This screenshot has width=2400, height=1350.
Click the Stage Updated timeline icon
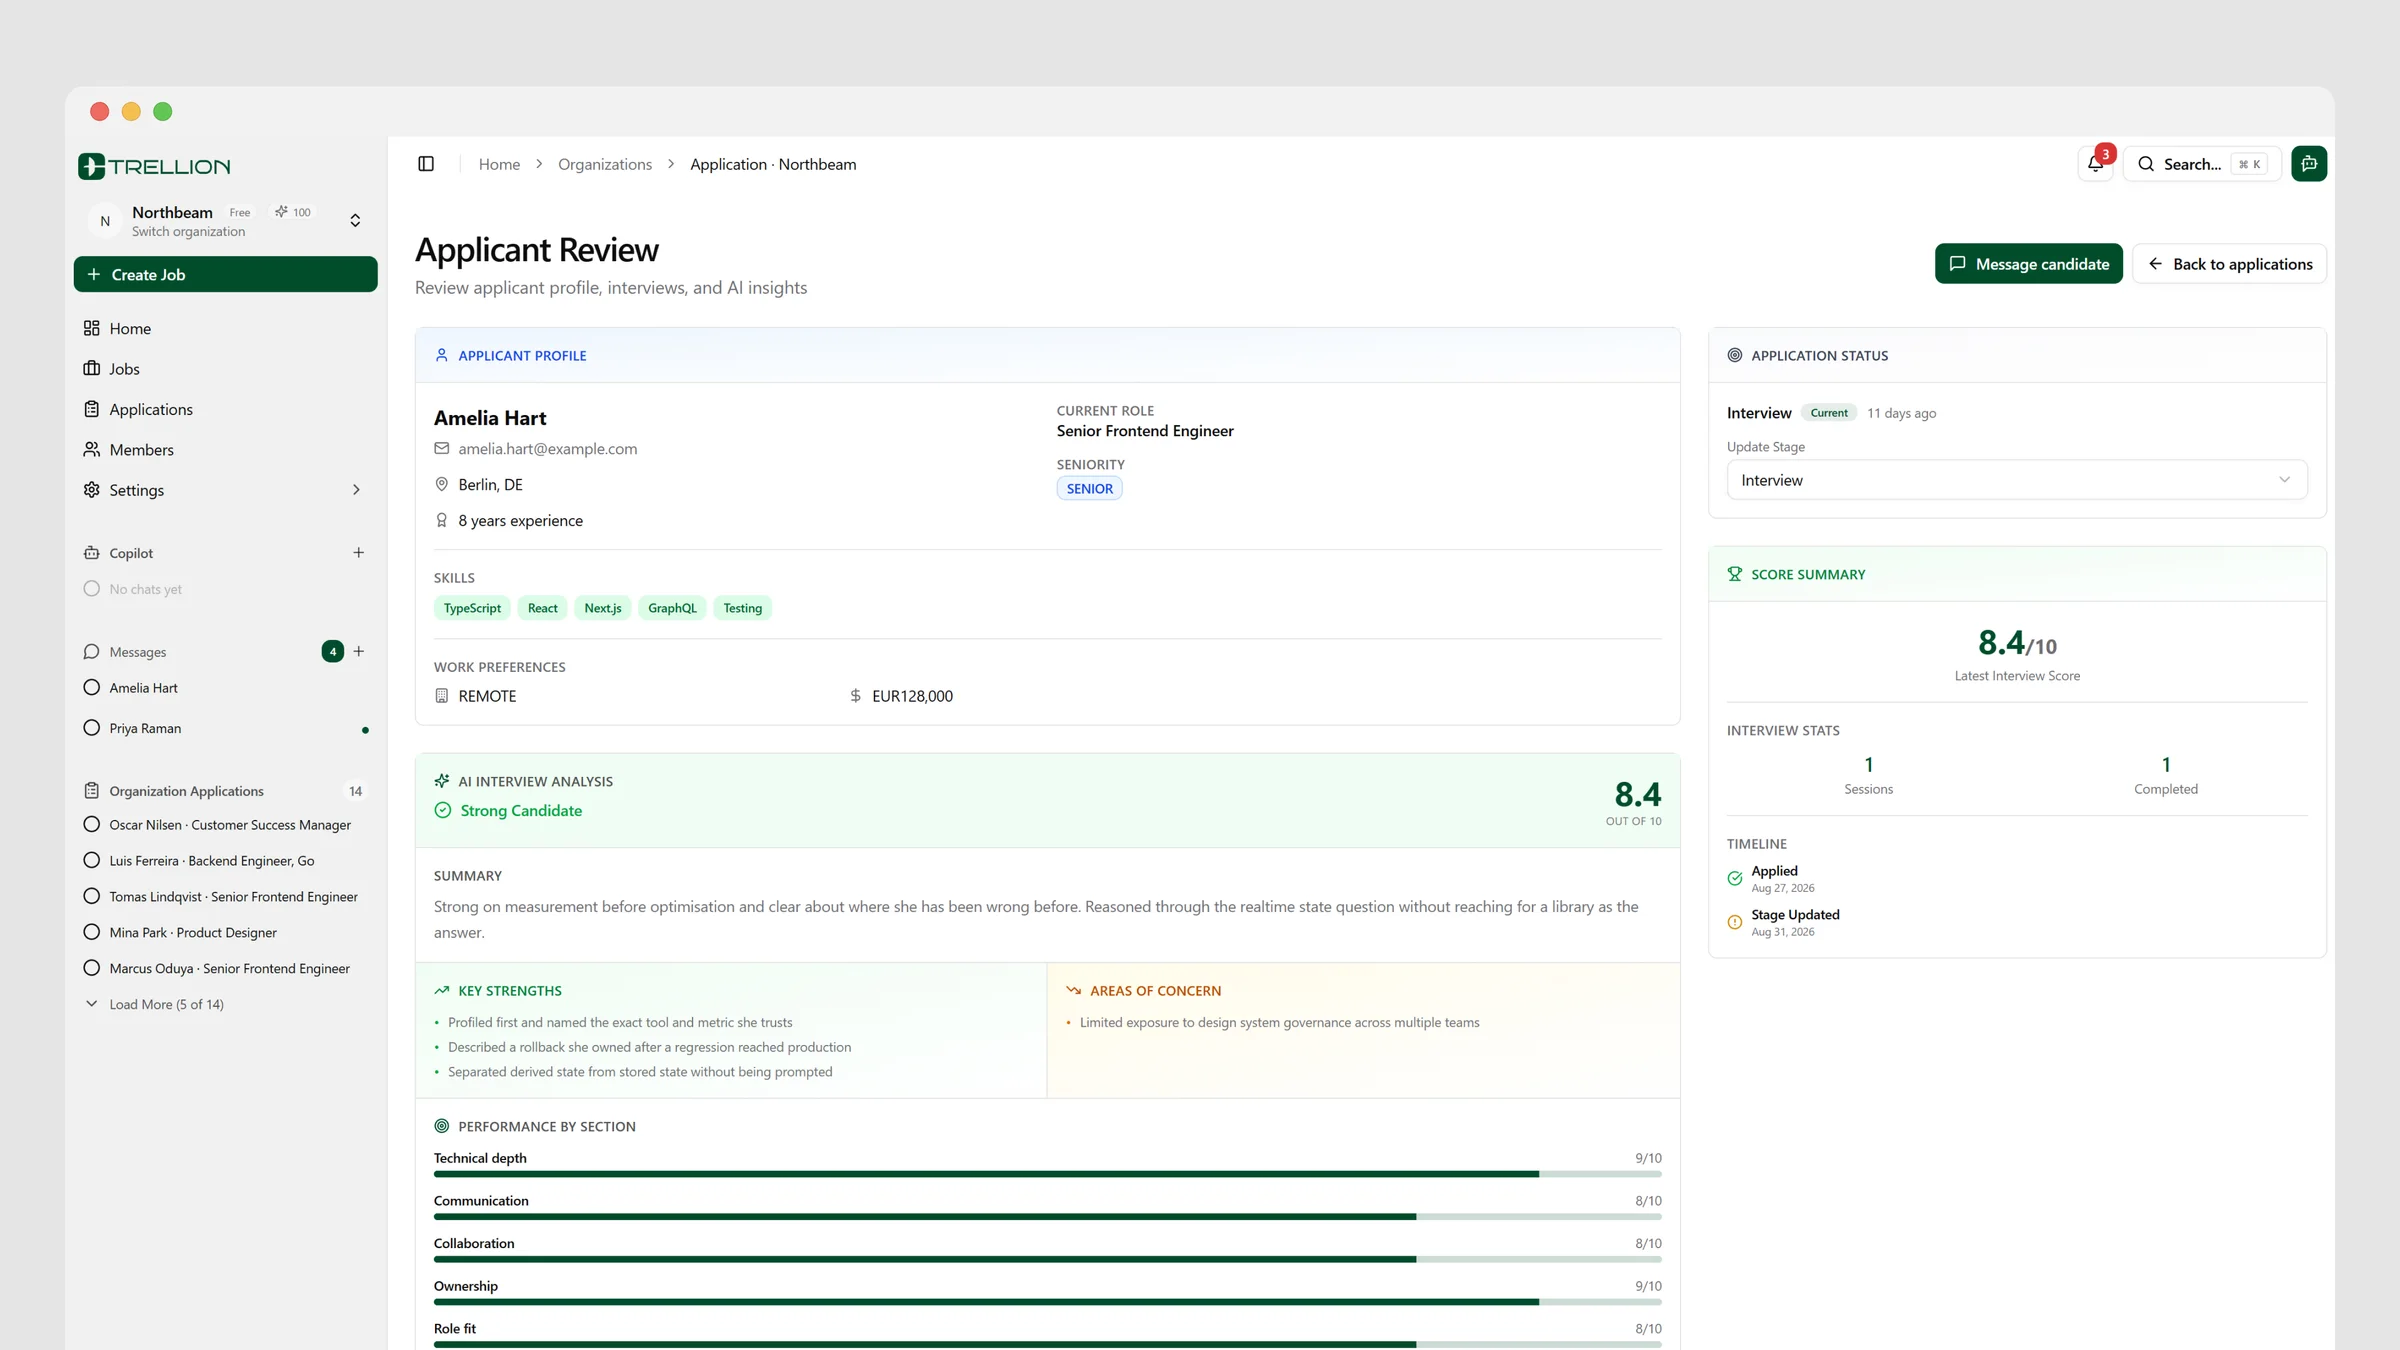pos(1735,922)
